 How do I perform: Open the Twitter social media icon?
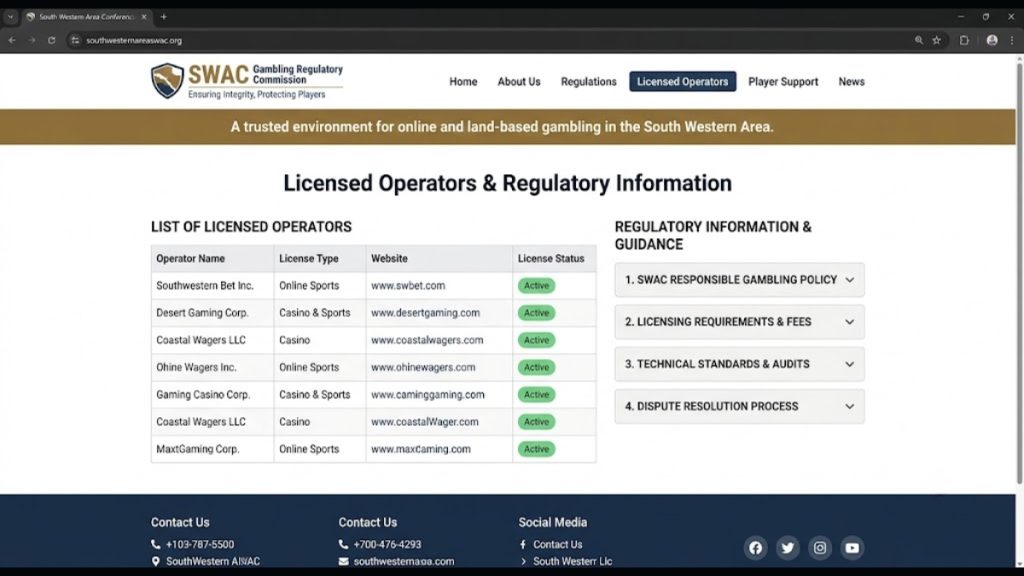click(x=788, y=548)
